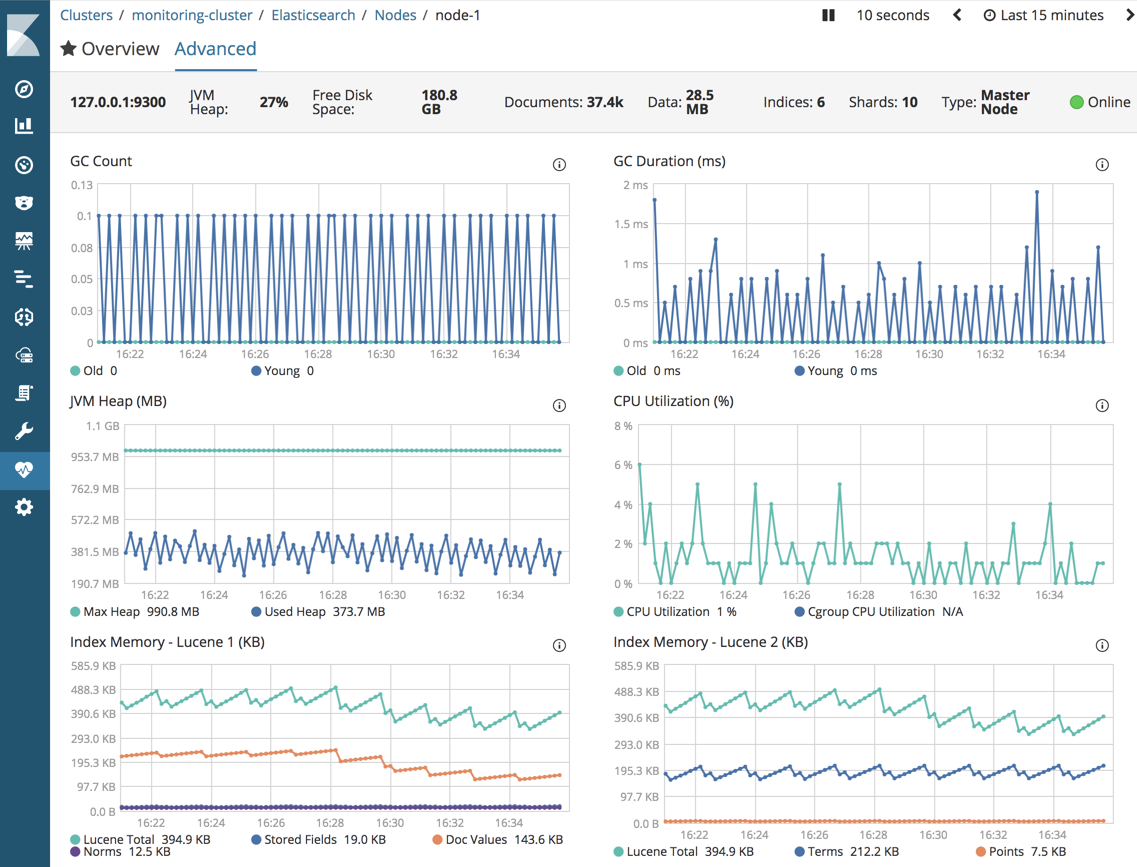Open the Dashboard app icon
Image resolution: width=1137 pixels, height=867 pixels.
click(x=24, y=164)
